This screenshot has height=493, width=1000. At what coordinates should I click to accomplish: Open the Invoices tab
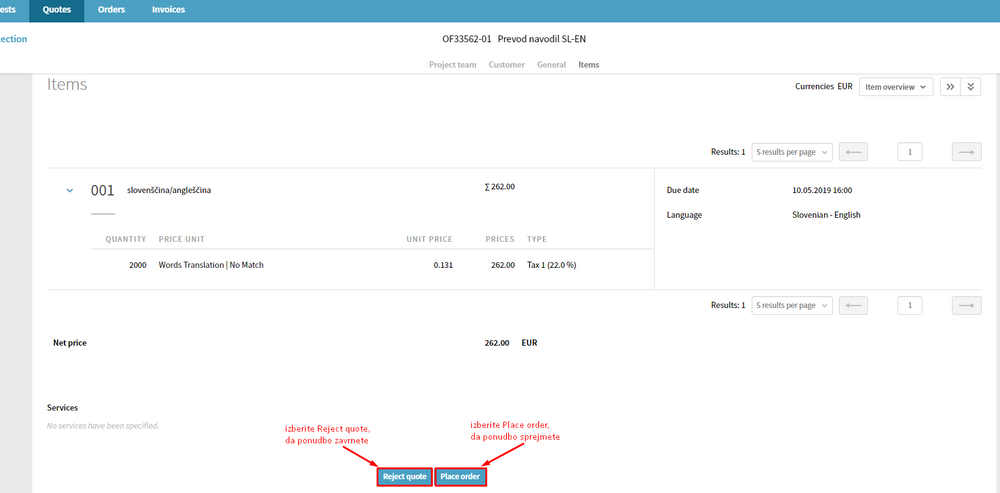point(168,10)
